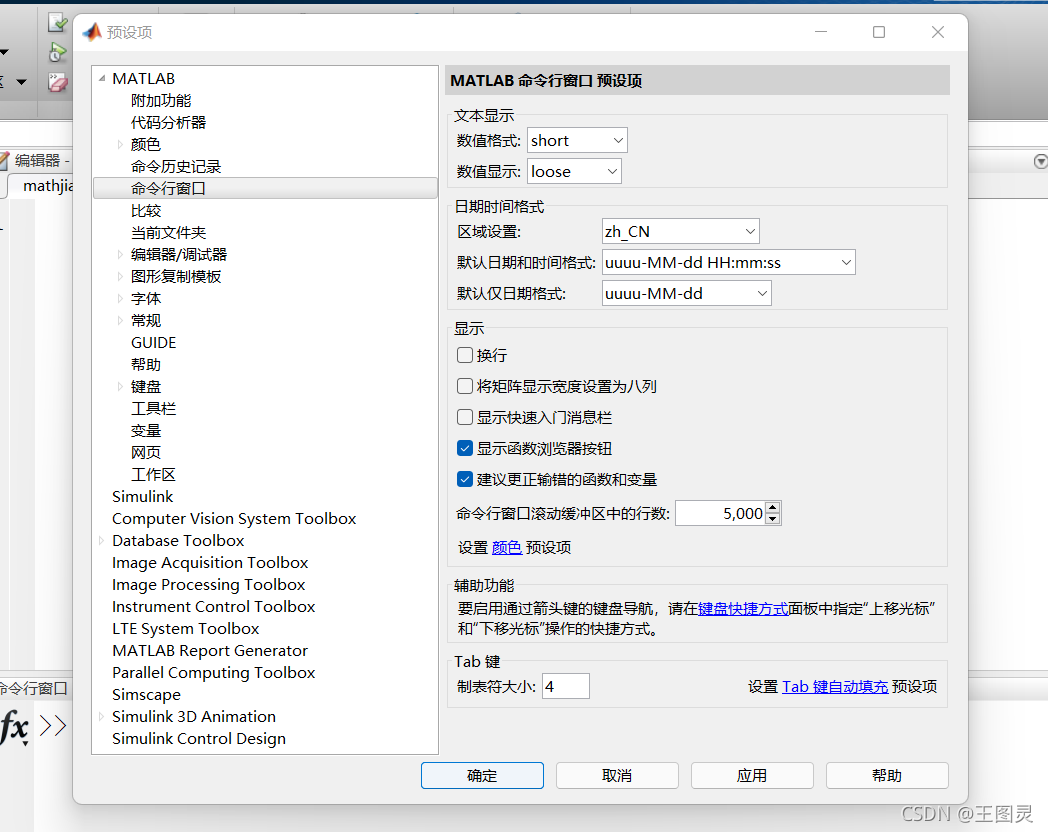
Task: Select 网页 tree item
Action: (x=146, y=452)
